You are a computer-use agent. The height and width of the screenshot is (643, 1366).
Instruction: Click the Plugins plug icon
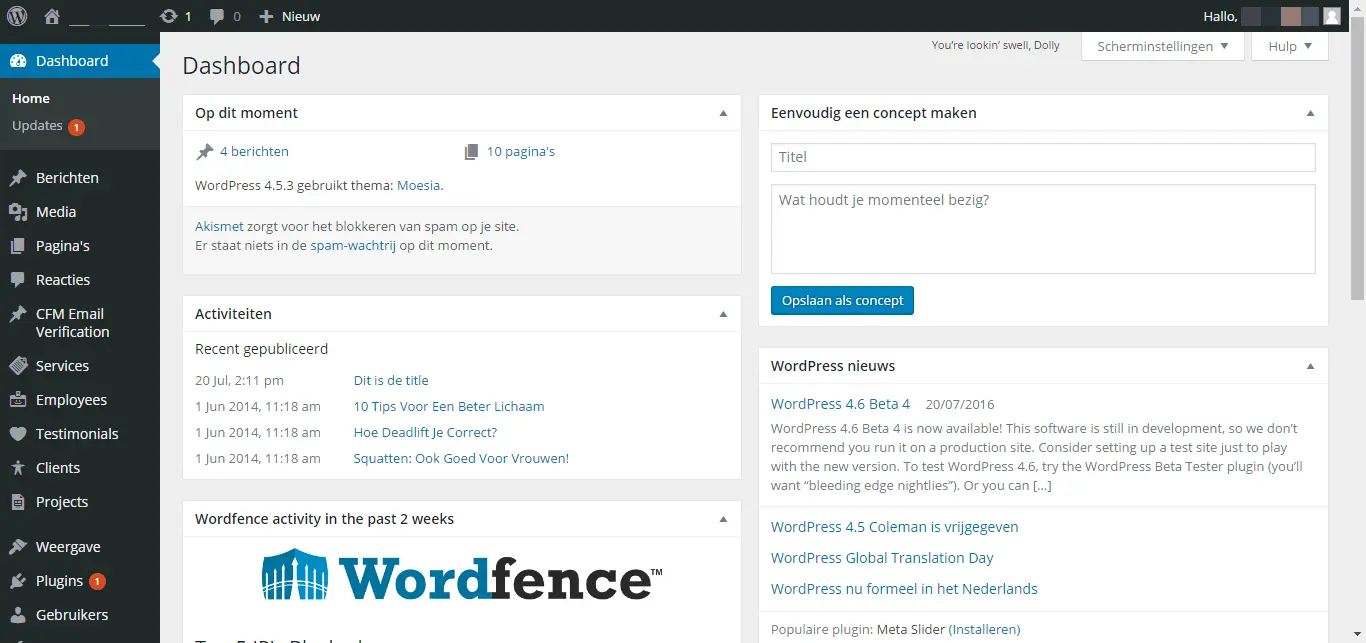(x=18, y=581)
